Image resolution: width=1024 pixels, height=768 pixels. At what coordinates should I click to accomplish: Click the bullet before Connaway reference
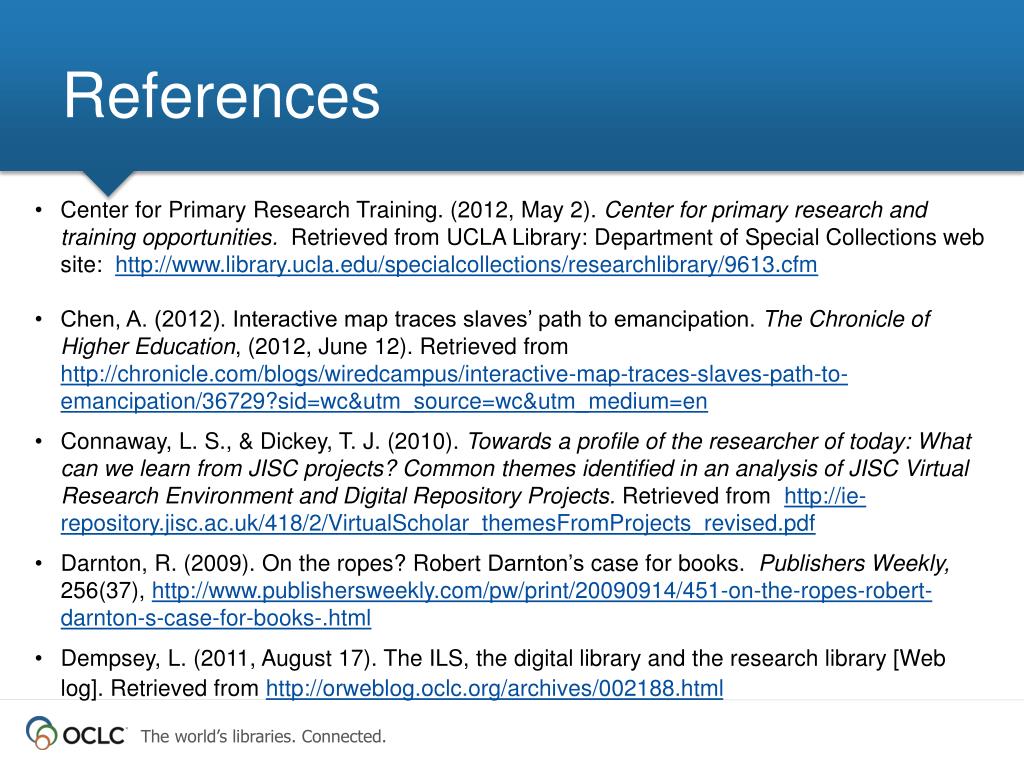coord(39,441)
